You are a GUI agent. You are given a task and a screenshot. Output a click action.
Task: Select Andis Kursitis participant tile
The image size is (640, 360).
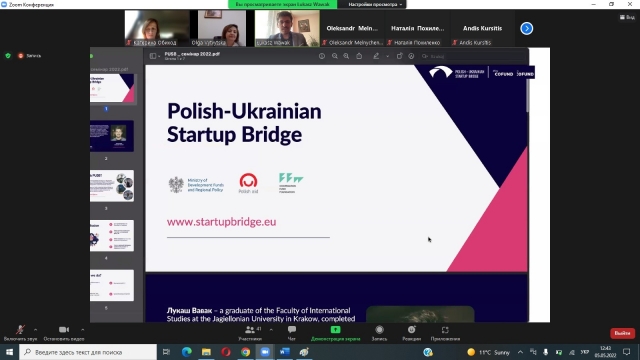click(x=482, y=28)
